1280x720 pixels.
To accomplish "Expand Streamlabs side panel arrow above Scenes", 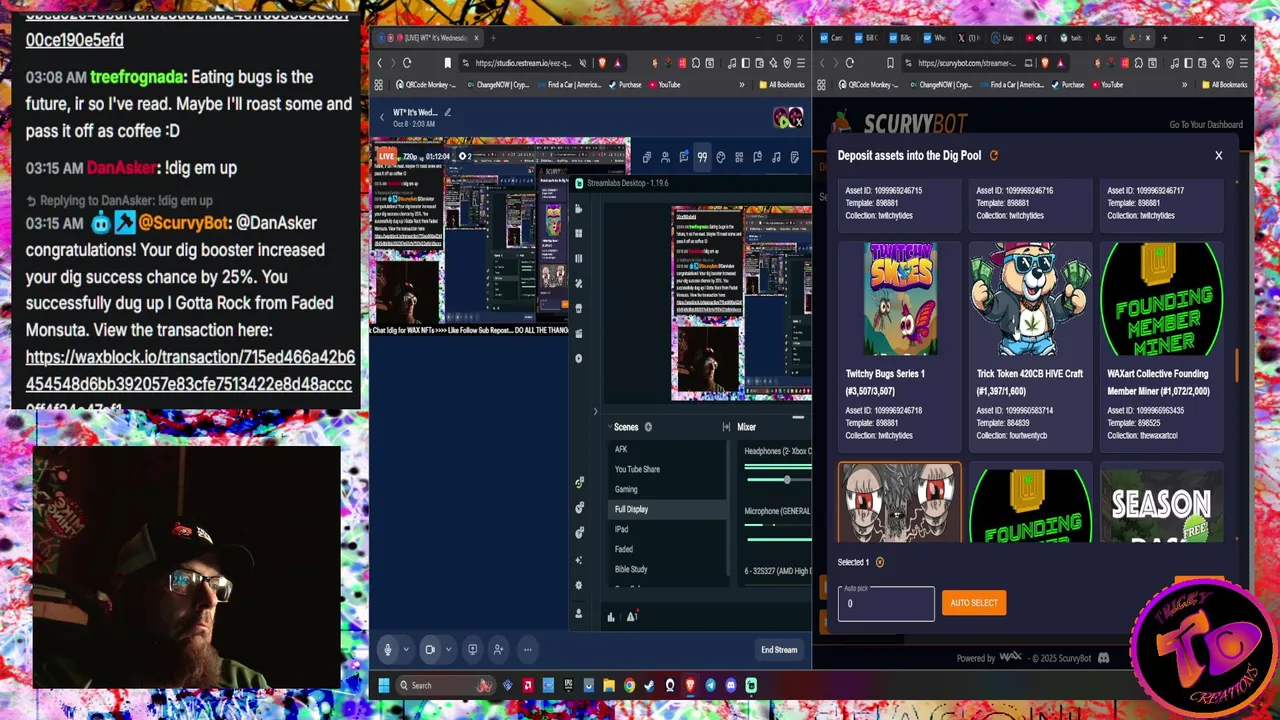I will [596, 411].
